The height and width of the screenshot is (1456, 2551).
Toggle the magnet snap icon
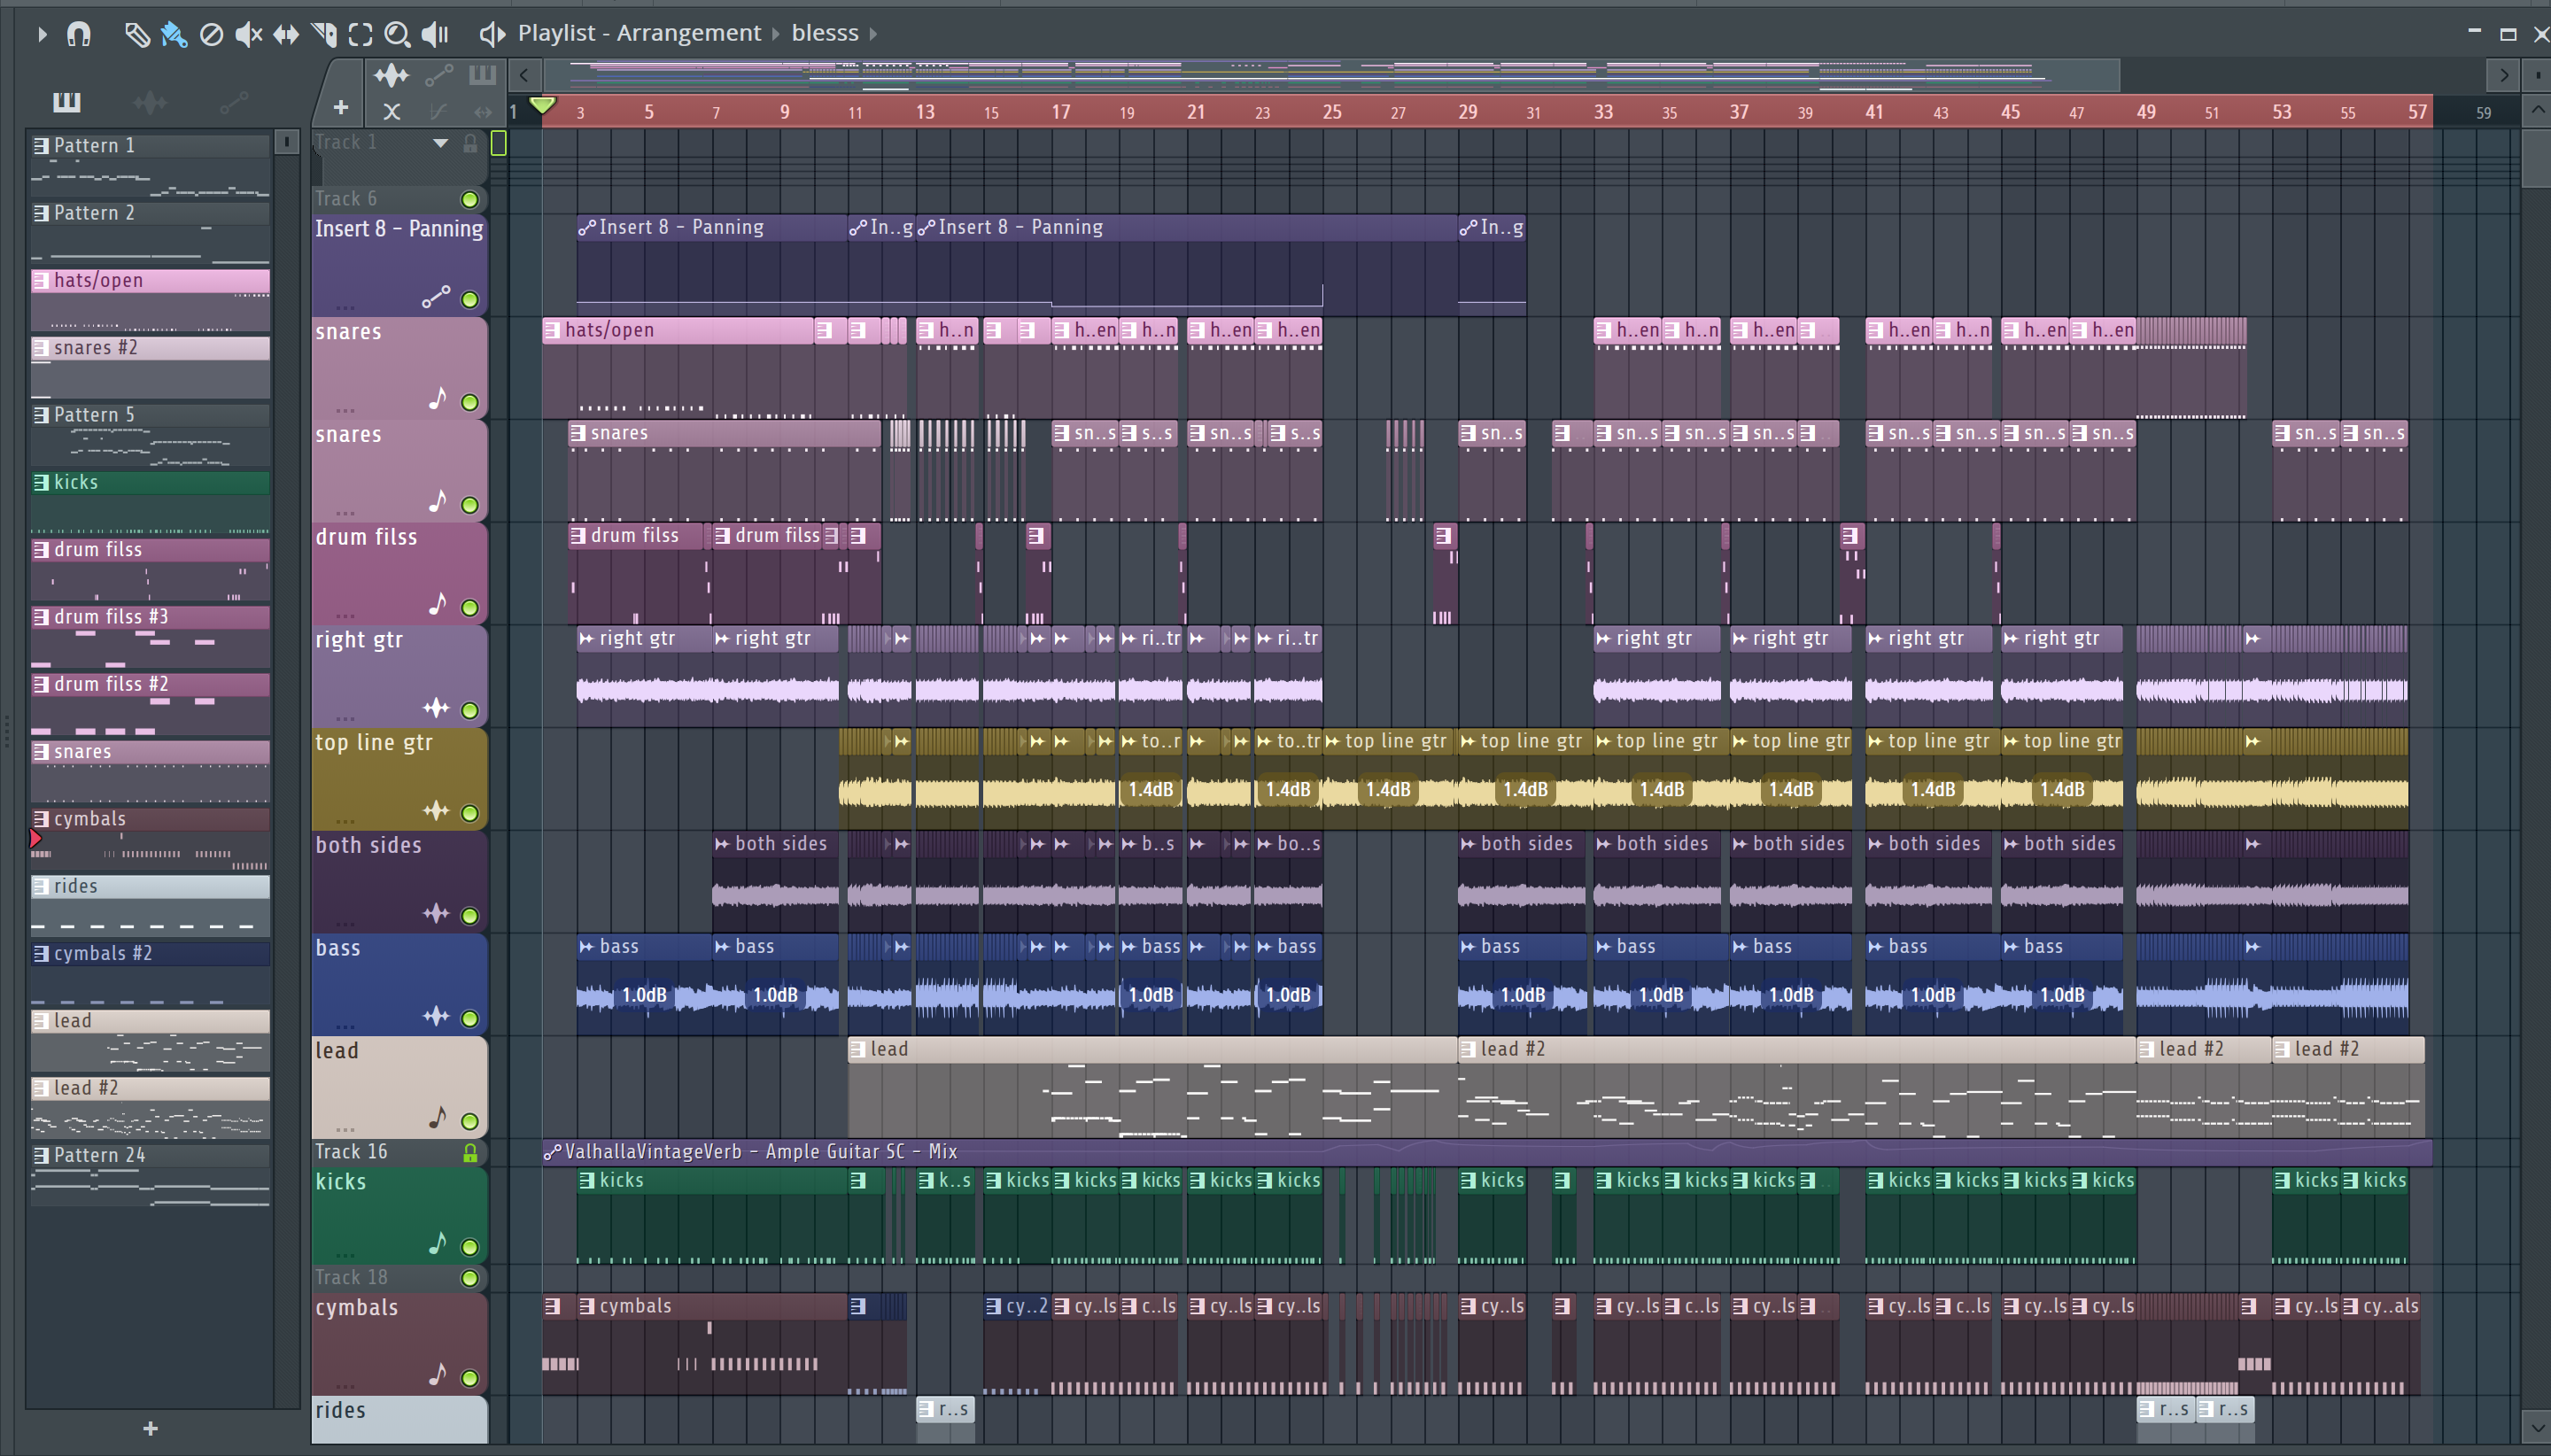79,35
